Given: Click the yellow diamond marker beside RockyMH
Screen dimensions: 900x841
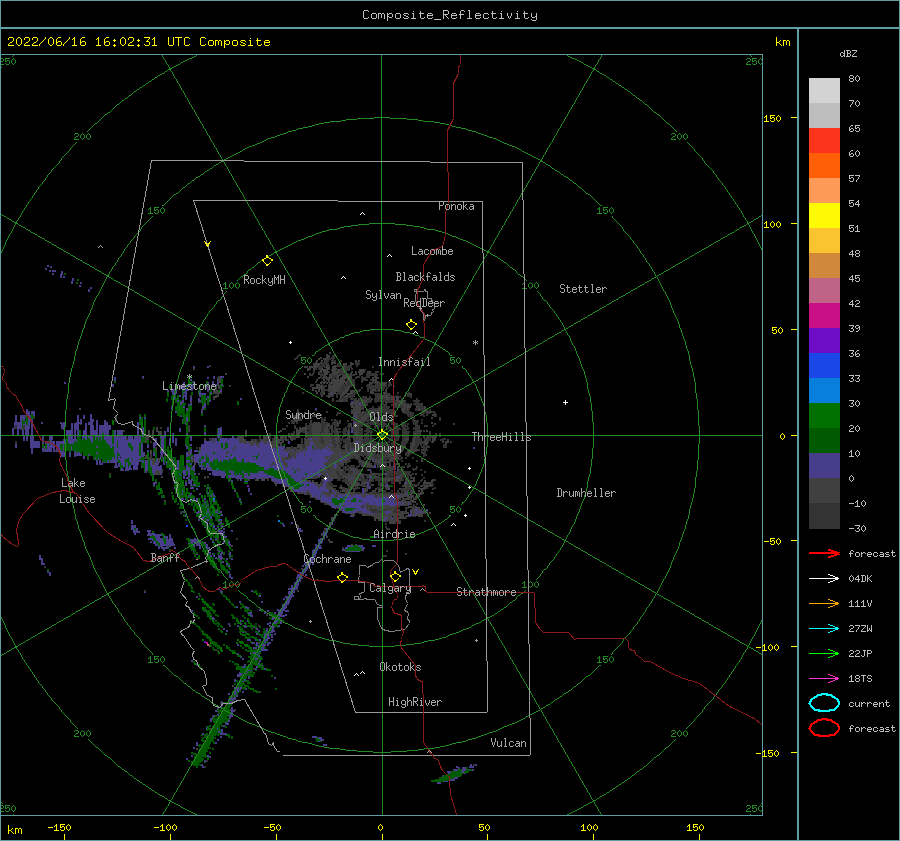Looking at the screenshot, I should point(267,261).
